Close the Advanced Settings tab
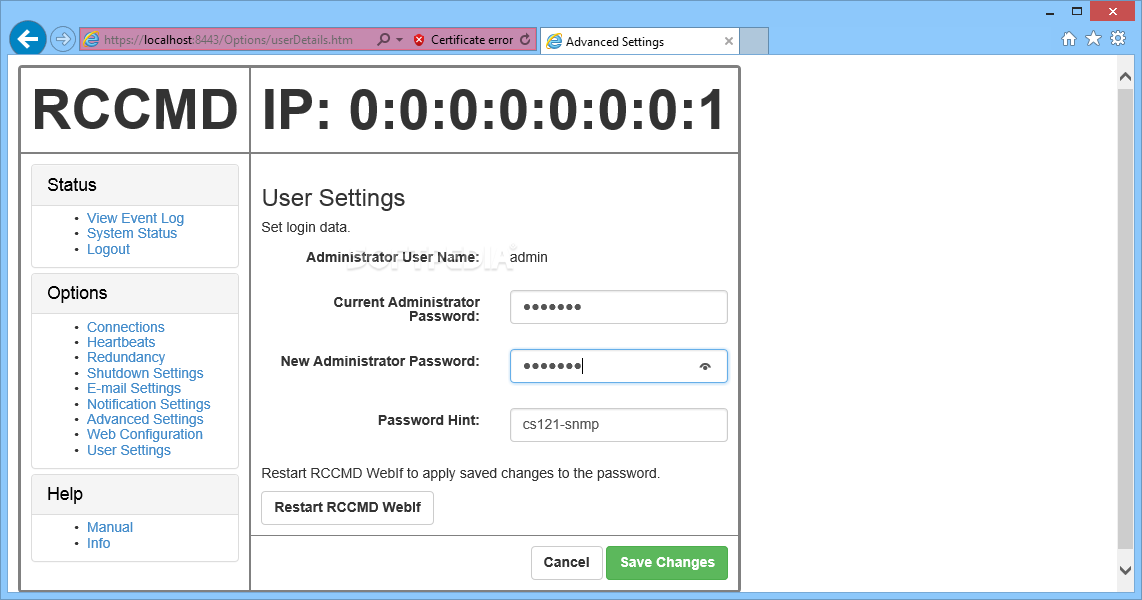 pos(728,42)
